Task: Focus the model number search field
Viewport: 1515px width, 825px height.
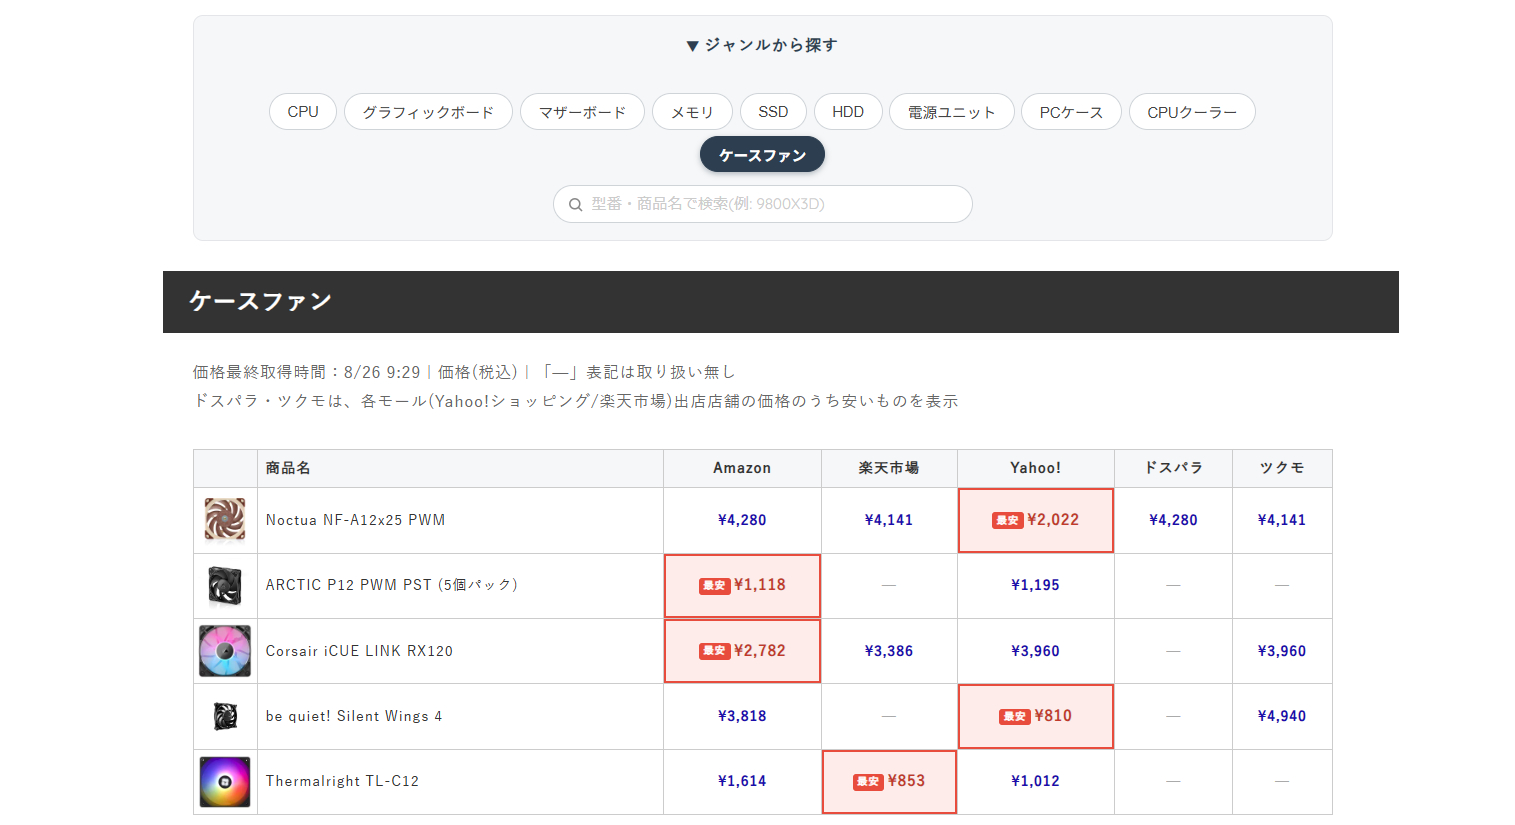Action: [762, 204]
